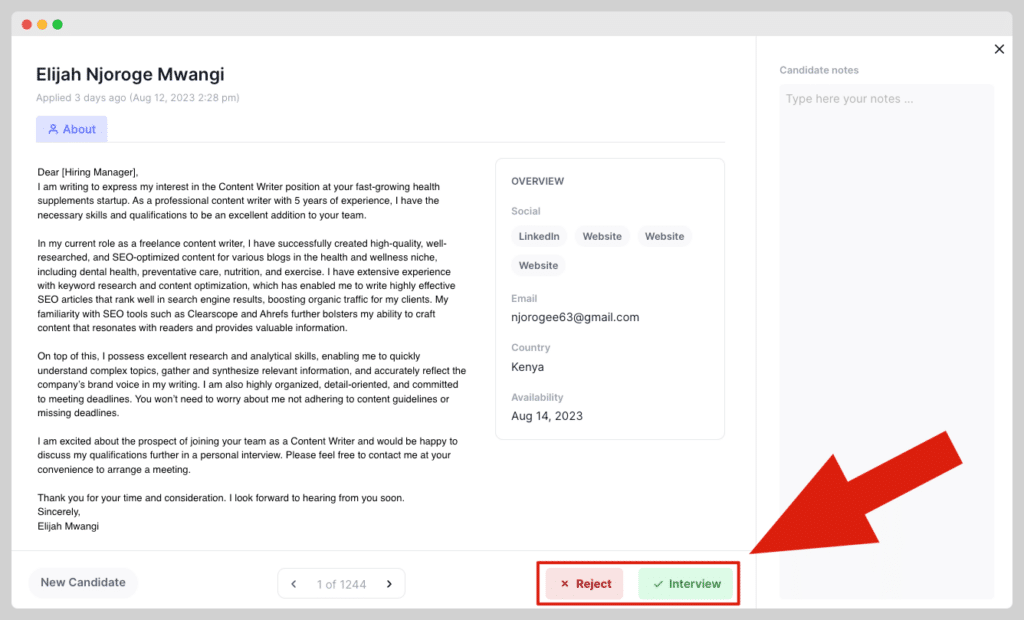This screenshot has width=1024, height=620.
Task: Go to previous candidate arrow
Action: click(294, 584)
